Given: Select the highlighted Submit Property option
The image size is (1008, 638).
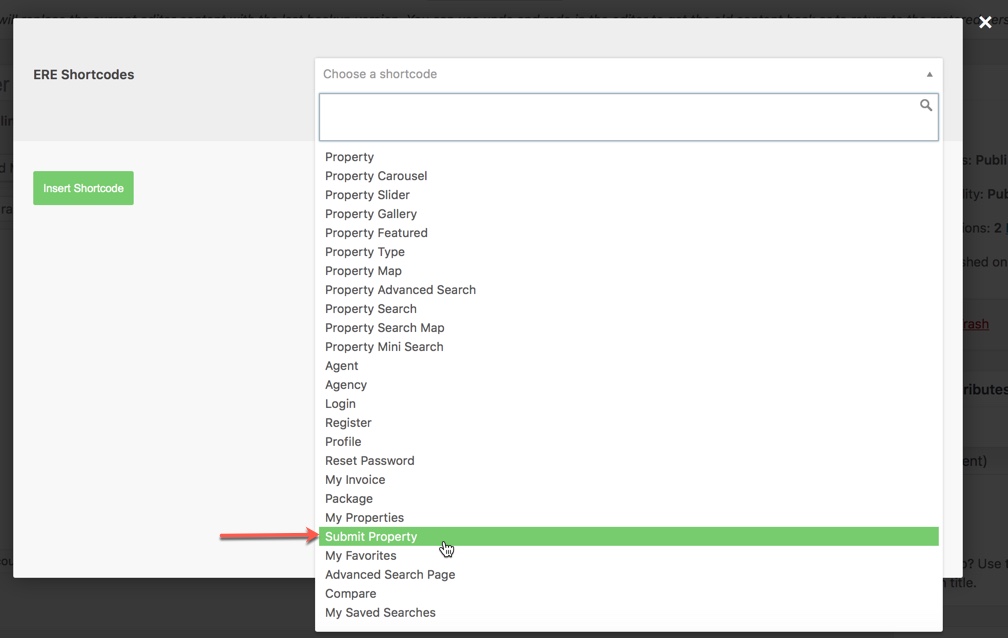Looking at the screenshot, I should (629, 536).
